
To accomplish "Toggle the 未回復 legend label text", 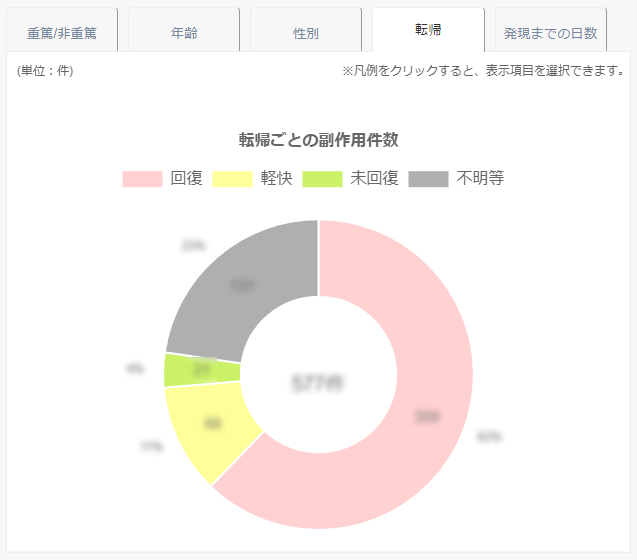I will click(x=375, y=179).
